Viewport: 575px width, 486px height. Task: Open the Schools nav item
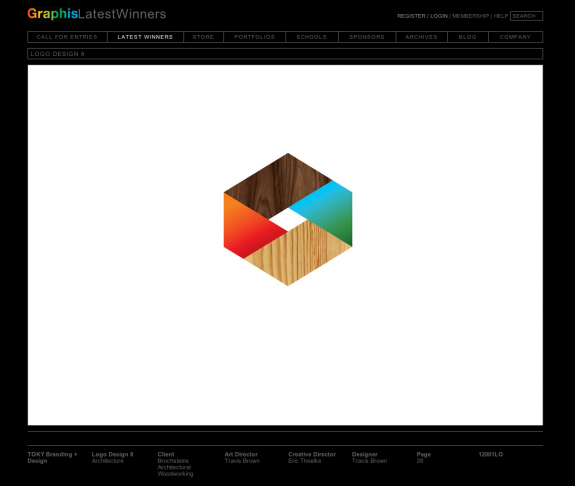(x=312, y=37)
